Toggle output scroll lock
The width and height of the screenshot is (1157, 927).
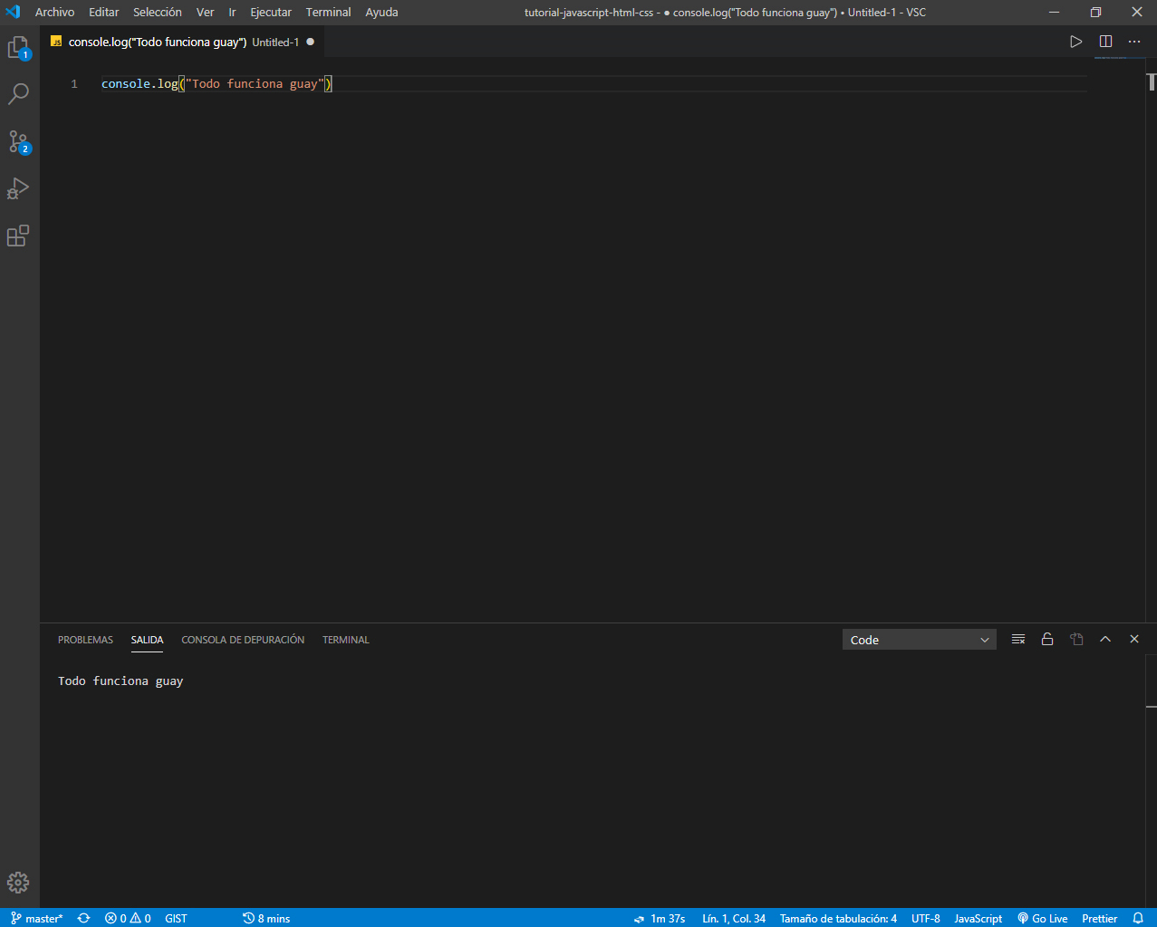1047,639
